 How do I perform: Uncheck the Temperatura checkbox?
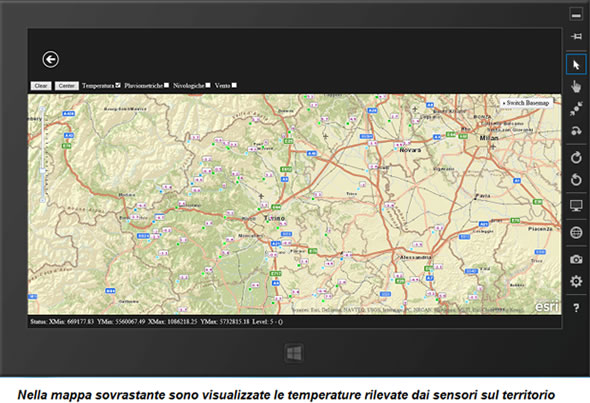pyautogui.click(x=118, y=85)
